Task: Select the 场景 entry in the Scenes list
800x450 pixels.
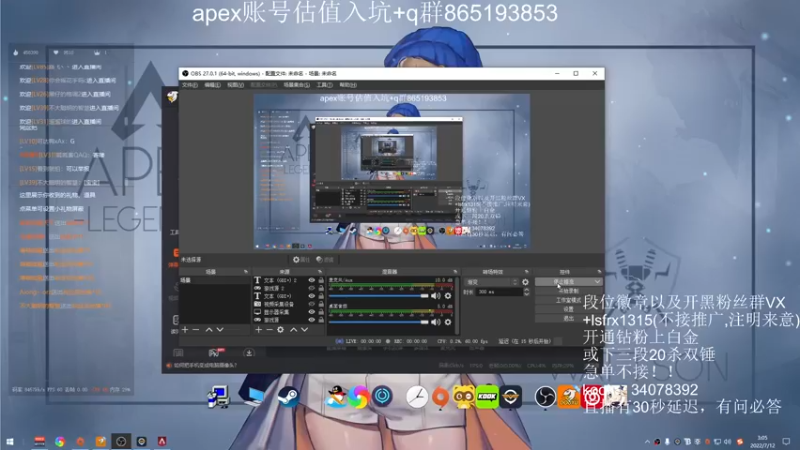Action: (x=214, y=280)
